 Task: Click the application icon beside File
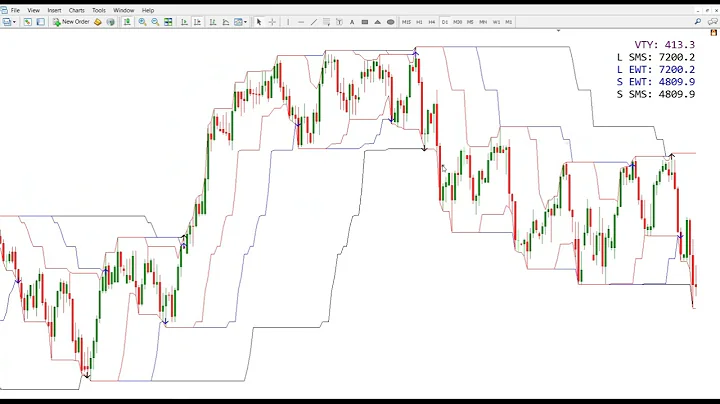(4, 10)
